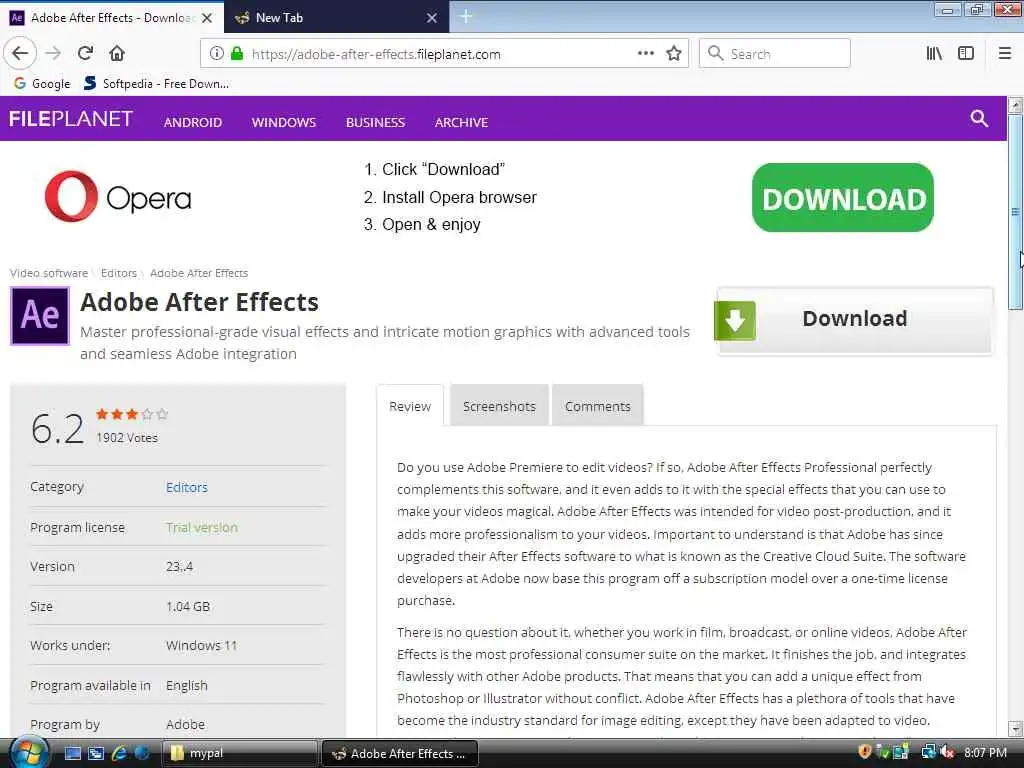Click the page scrollbar up arrow
This screenshot has width=1024, height=768.
tap(1015, 104)
